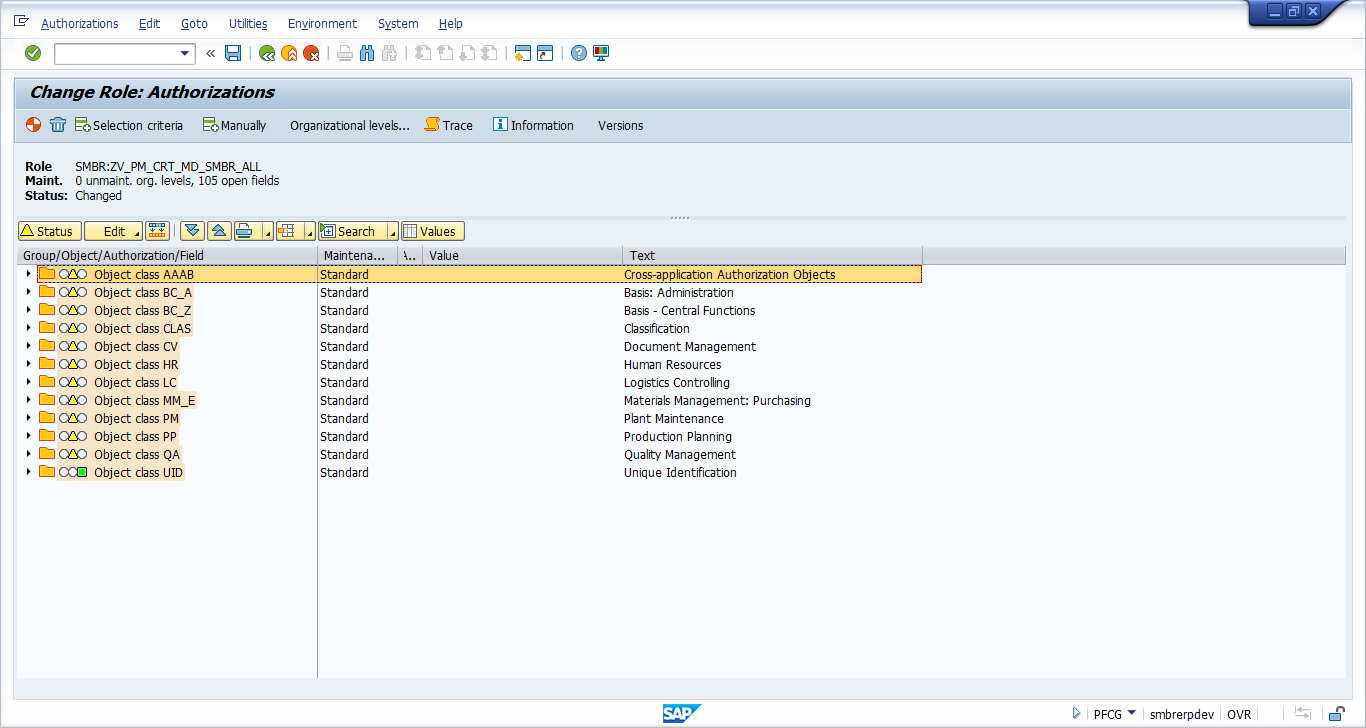The image size is (1366, 728).
Task: Delete an authorization using the trash icon
Action: click(58, 125)
